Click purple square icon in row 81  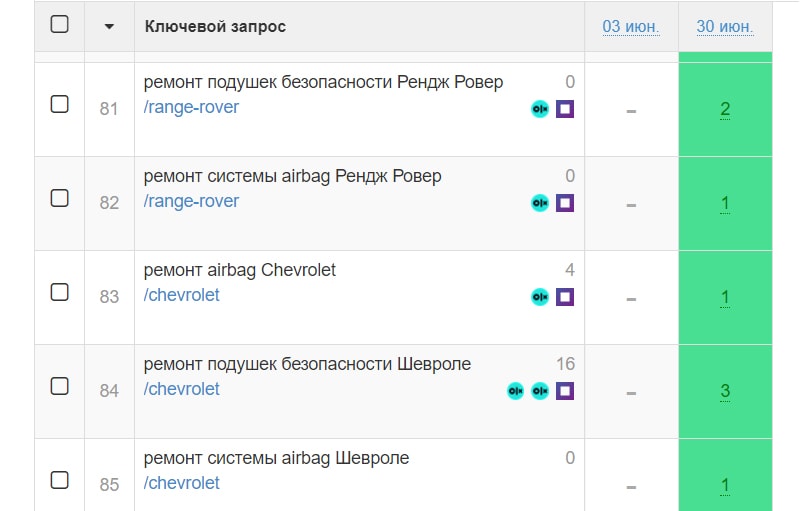pos(565,109)
